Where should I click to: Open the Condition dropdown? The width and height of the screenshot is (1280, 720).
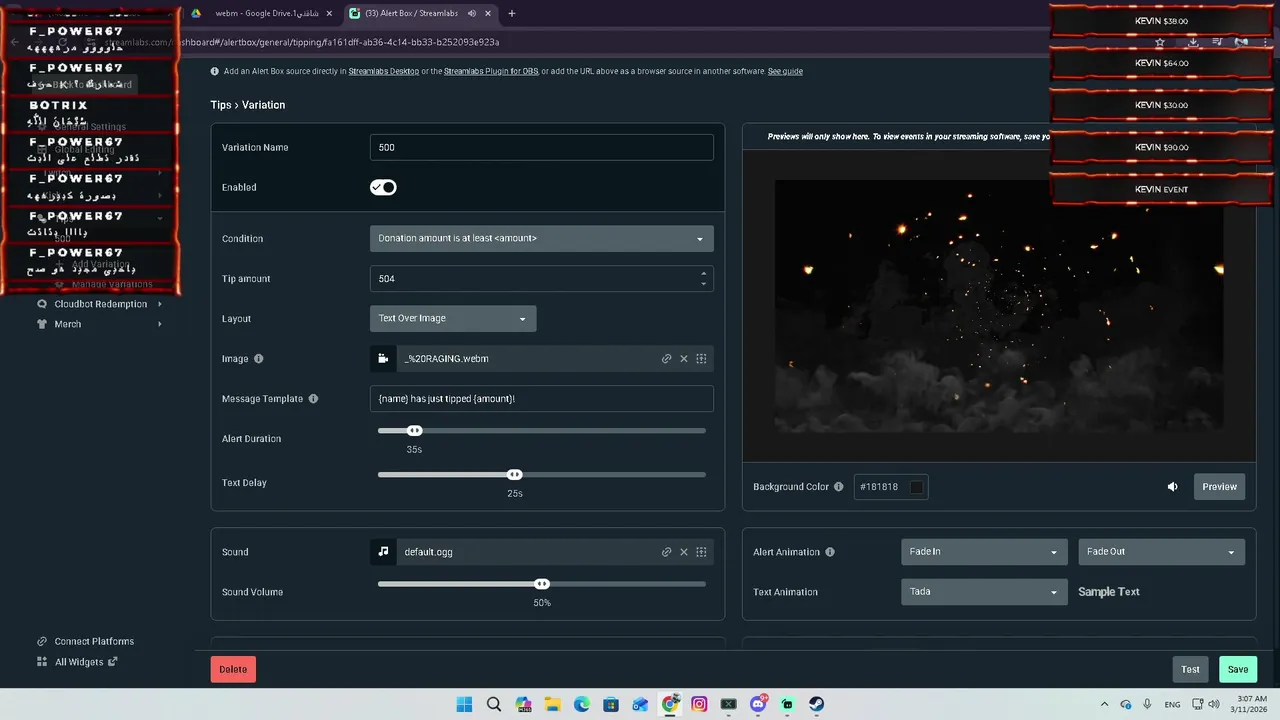point(541,238)
